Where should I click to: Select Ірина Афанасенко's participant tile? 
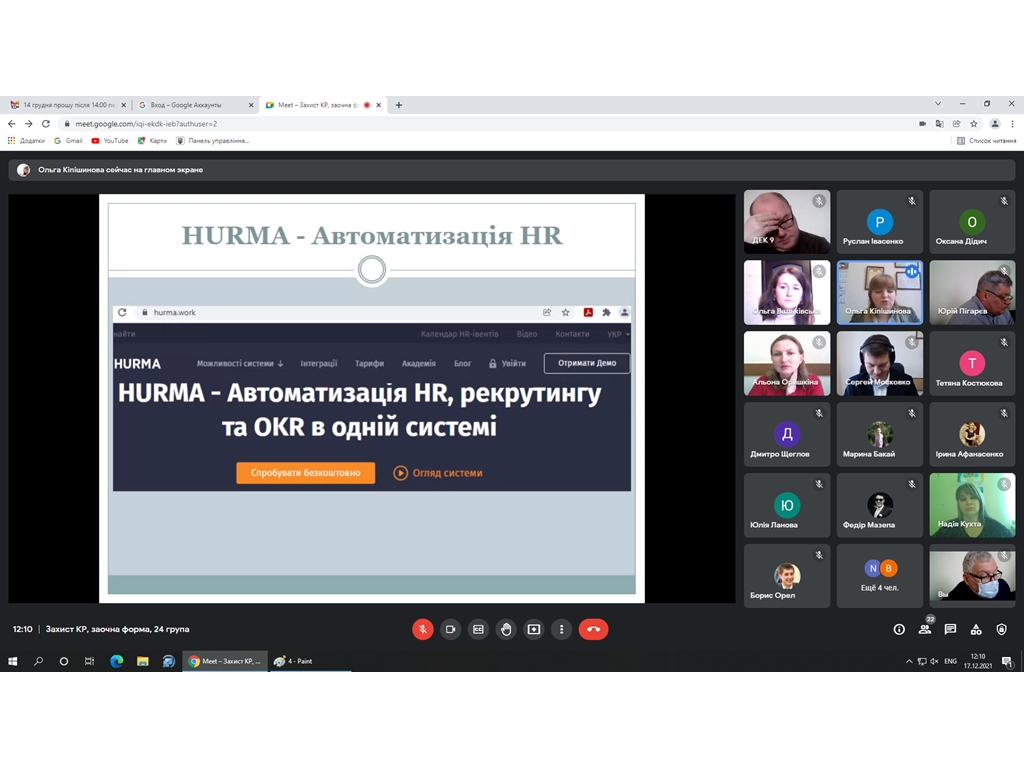(972, 434)
